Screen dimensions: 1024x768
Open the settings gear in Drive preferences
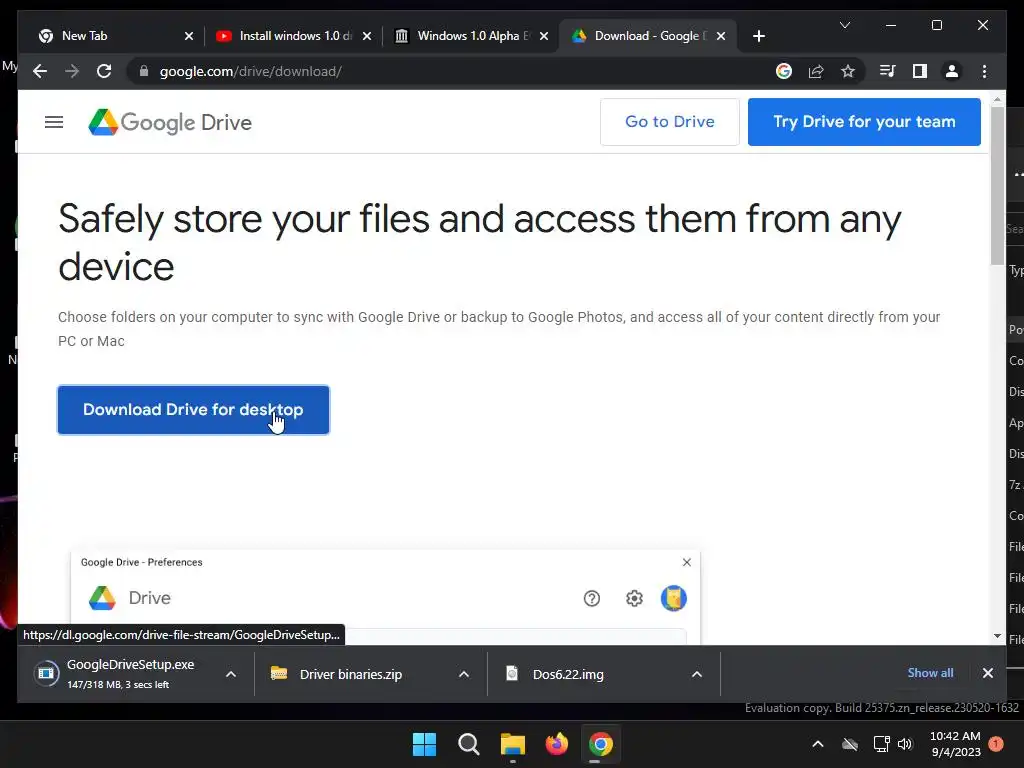point(634,598)
